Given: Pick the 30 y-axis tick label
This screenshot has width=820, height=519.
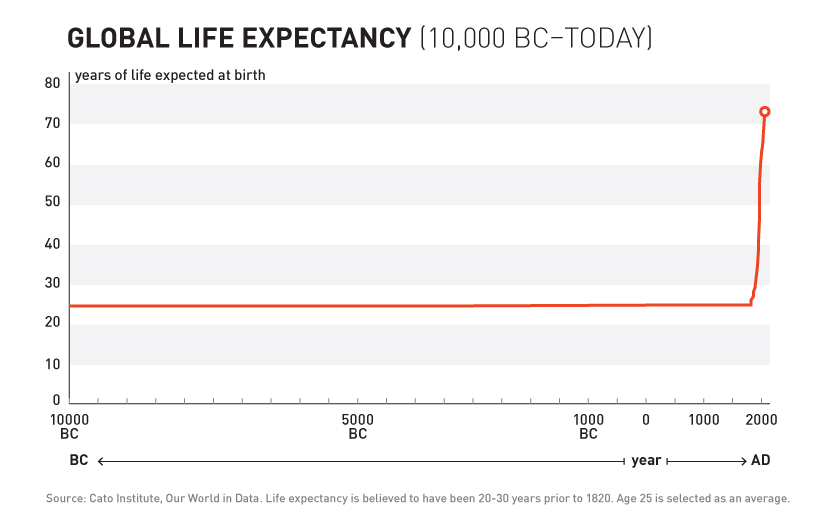Looking at the screenshot, I should click(53, 283).
